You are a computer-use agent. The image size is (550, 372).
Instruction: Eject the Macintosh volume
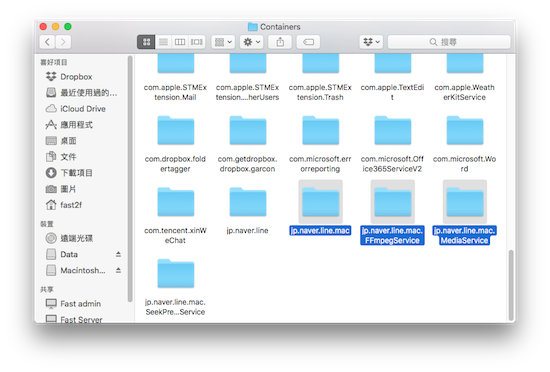click(118, 270)
